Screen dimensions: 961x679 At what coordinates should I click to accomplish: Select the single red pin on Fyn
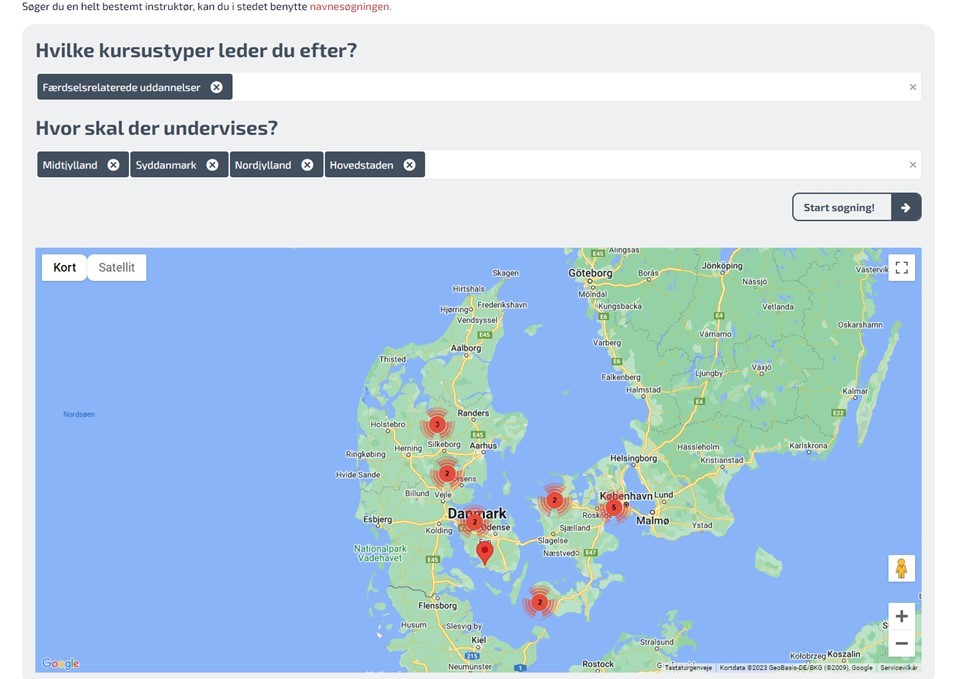point(485,552)
